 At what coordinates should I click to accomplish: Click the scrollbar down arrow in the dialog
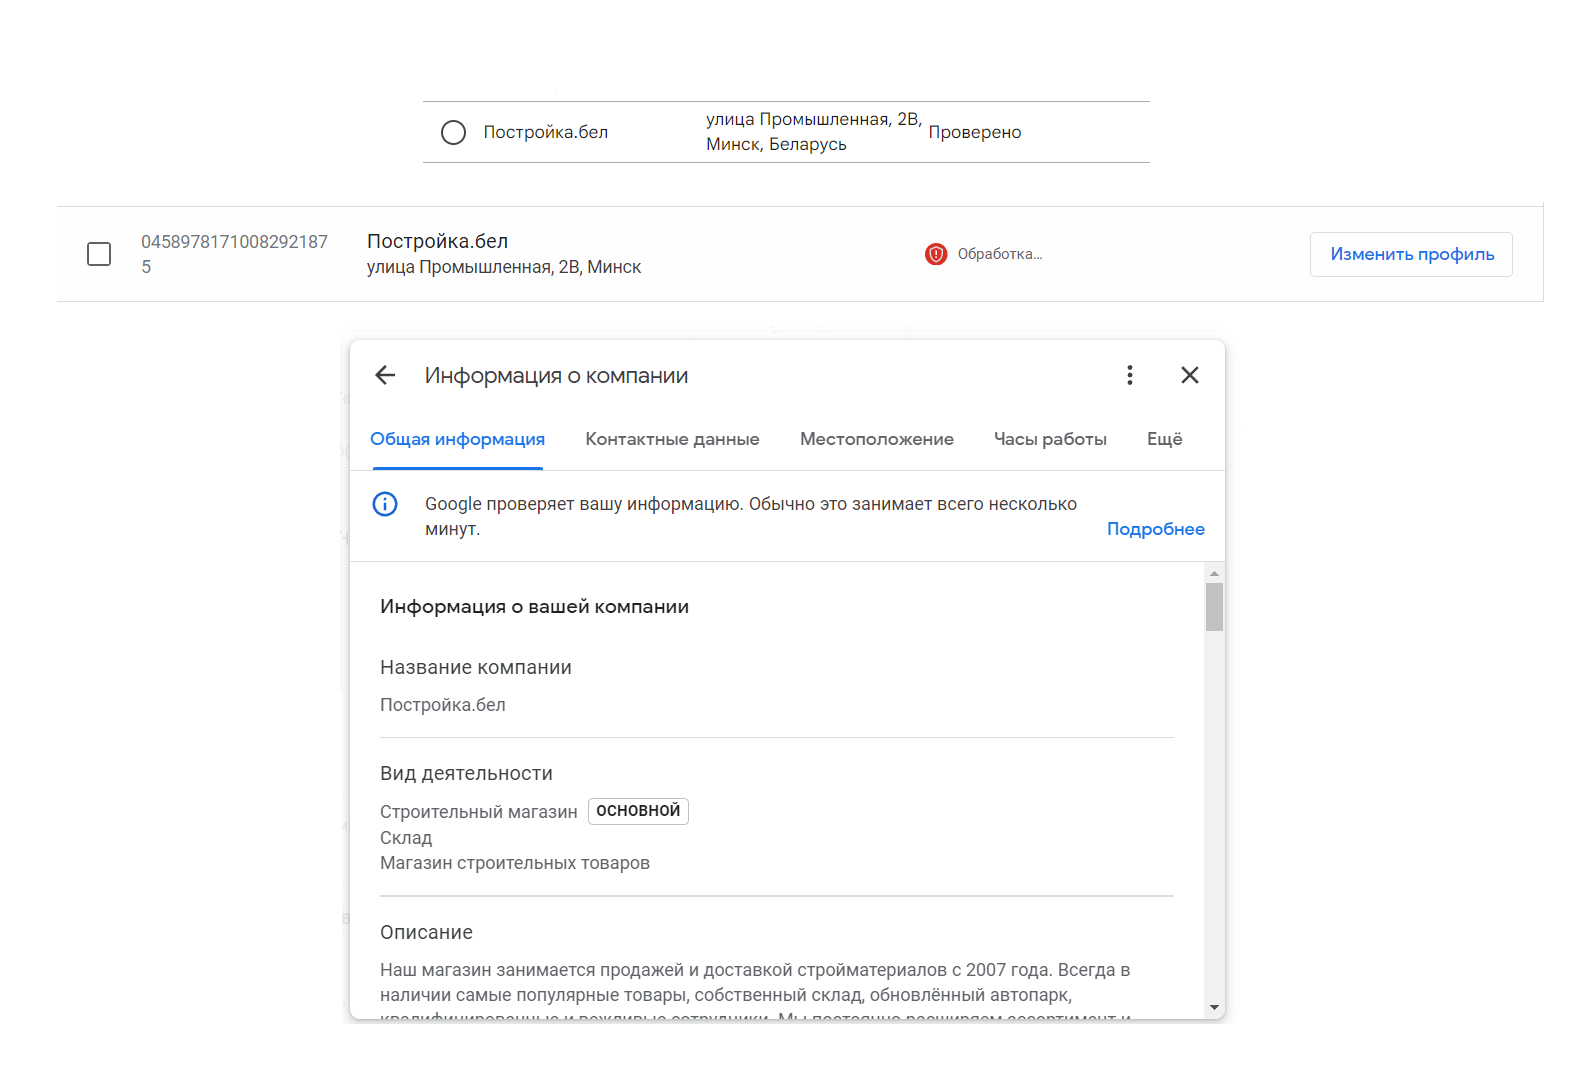[x=1214, y=1007]
